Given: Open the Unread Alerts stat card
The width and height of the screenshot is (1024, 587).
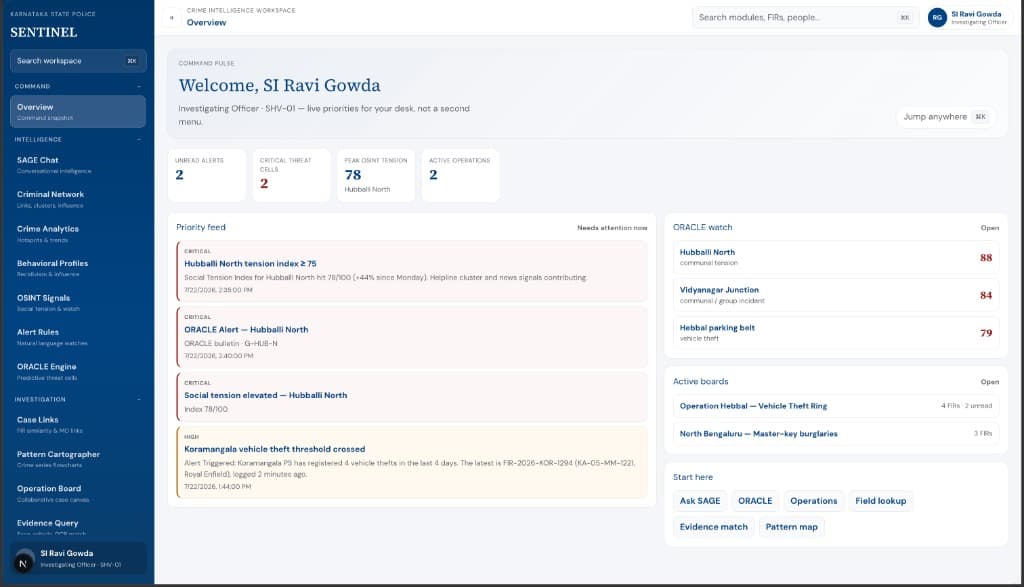Looking at the screenshot, I should coord(207,175).
